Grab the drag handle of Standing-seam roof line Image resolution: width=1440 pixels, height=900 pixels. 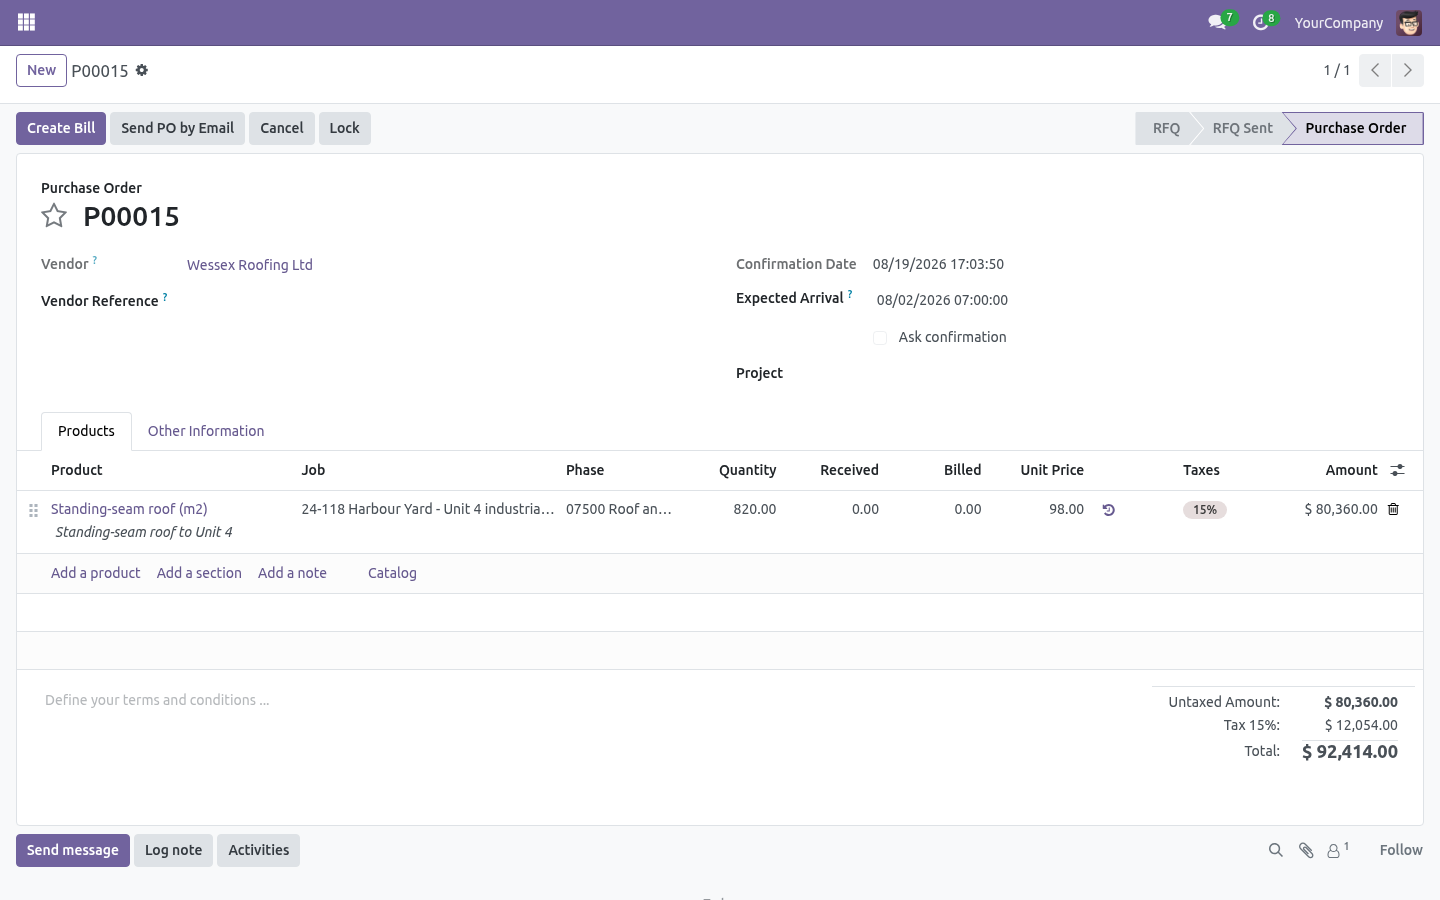pyautogui.click(x=33, y=510)
